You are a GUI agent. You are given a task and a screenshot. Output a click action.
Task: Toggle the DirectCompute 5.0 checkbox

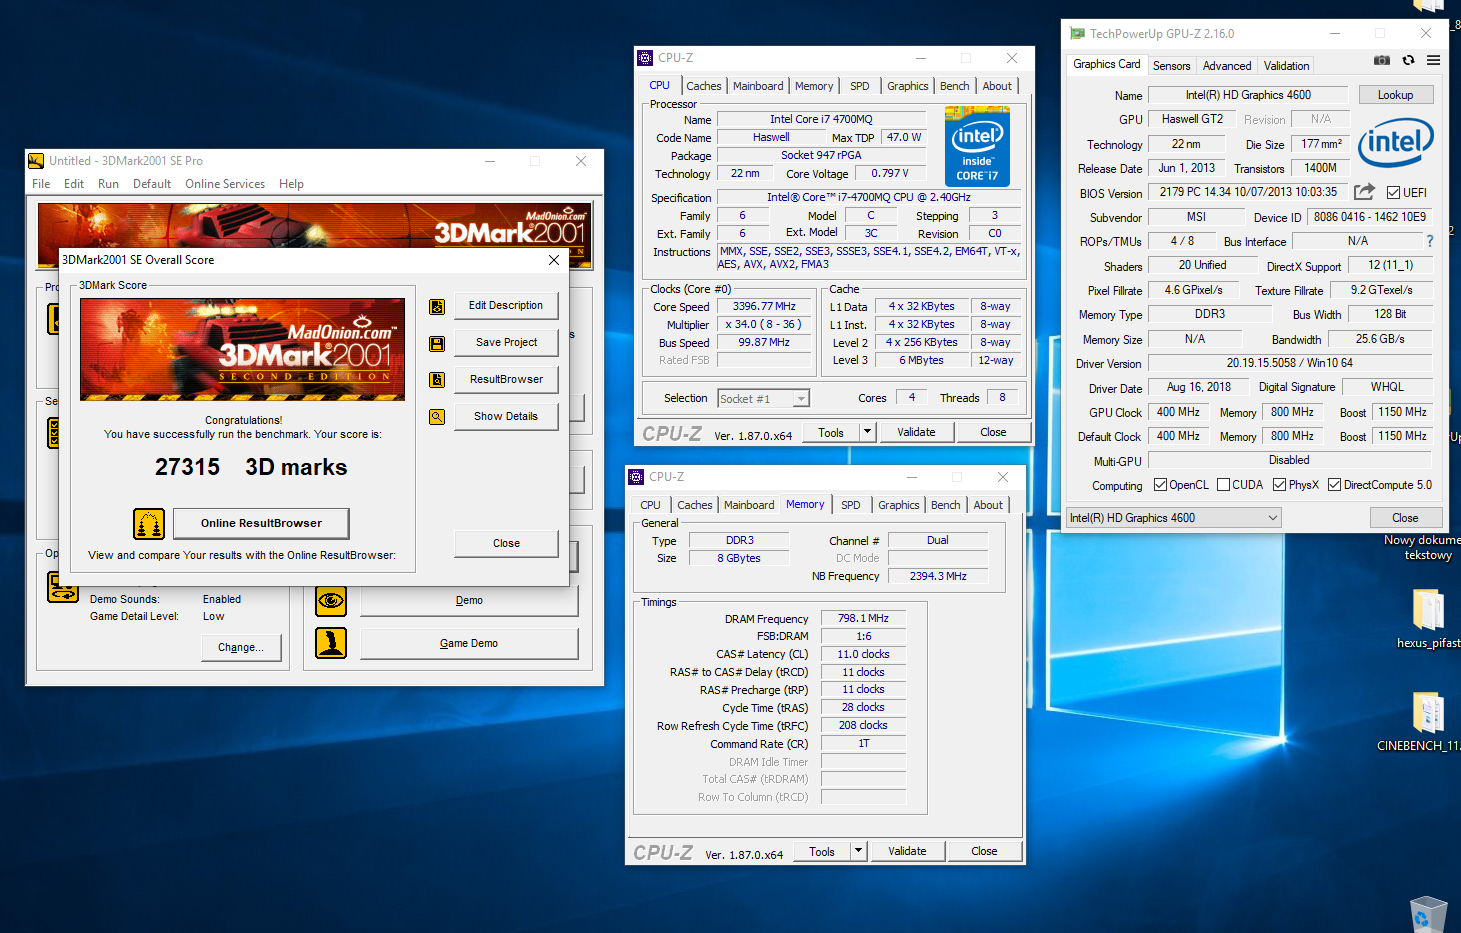(1334, 485)
